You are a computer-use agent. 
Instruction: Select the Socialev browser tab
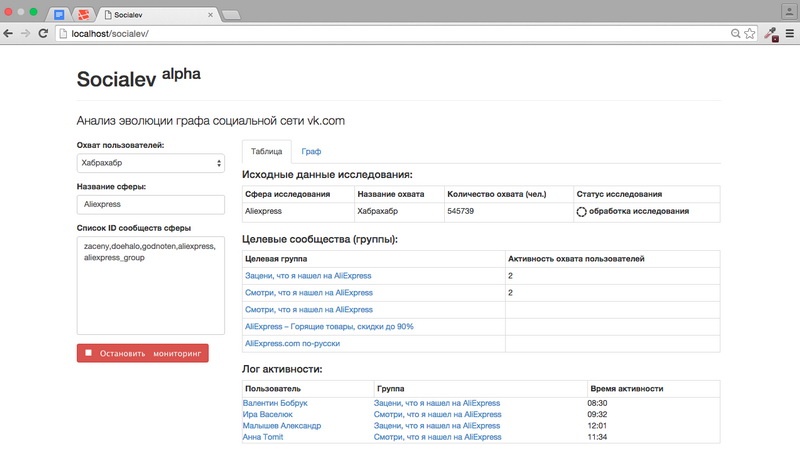(156, 15)
